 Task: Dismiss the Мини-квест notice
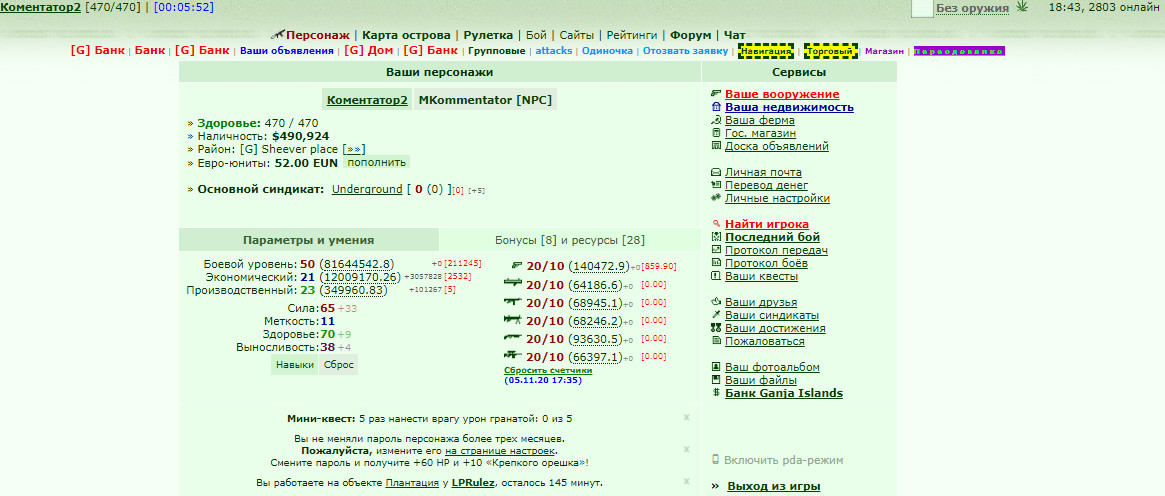click(x=687, y=417)
